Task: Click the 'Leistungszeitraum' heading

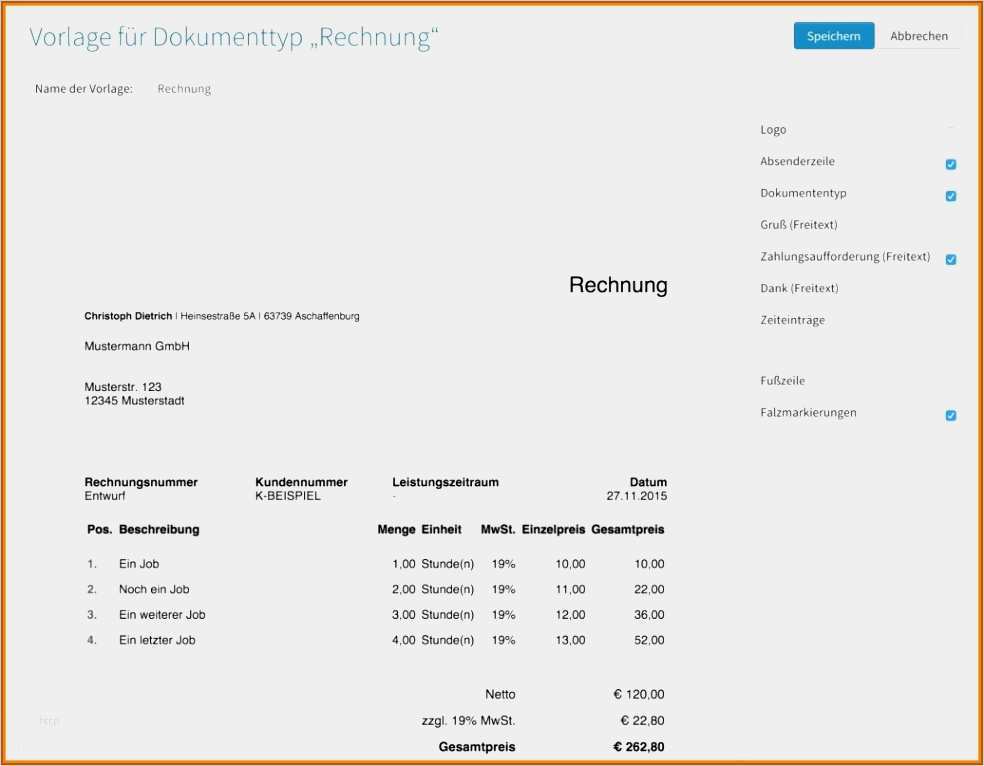Action: pos(446,482)
